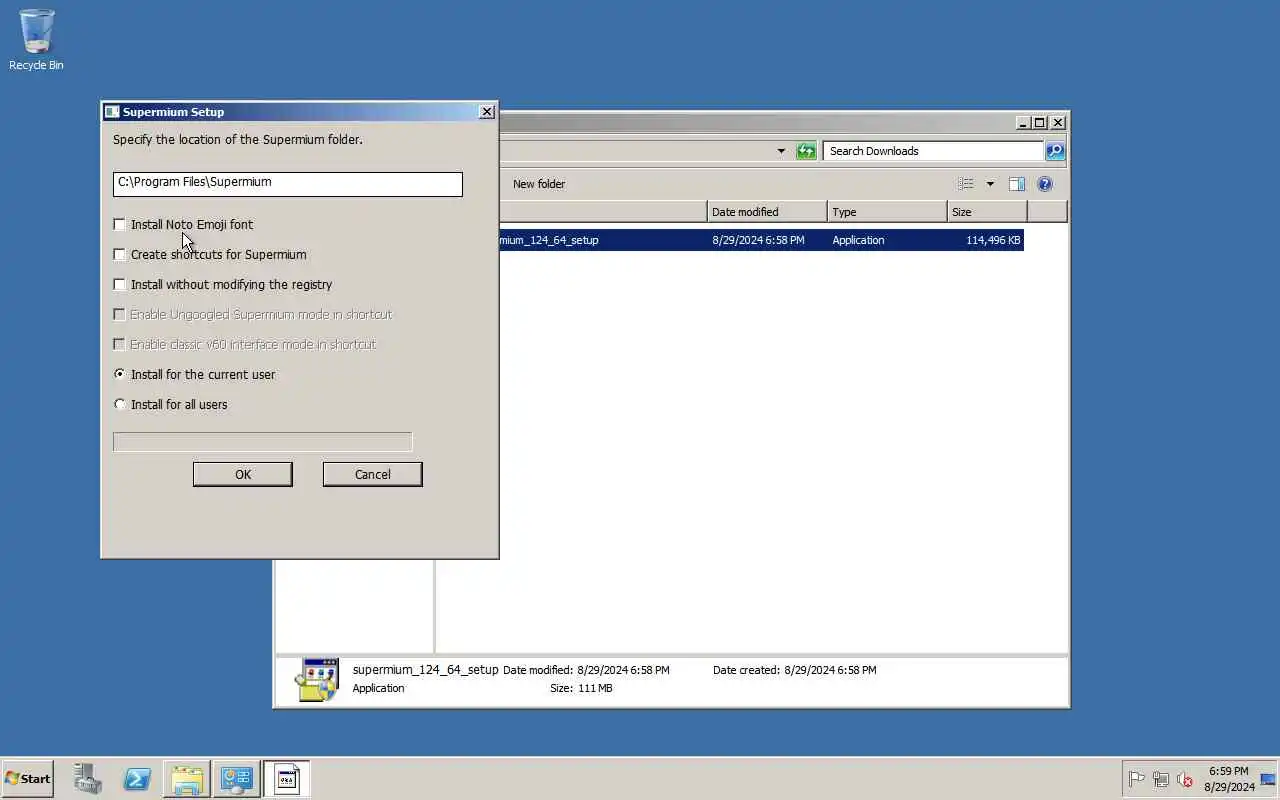Screen dimensions: 1280x800
Task: Select Install for the current user
Action: (x=120, y=375)
